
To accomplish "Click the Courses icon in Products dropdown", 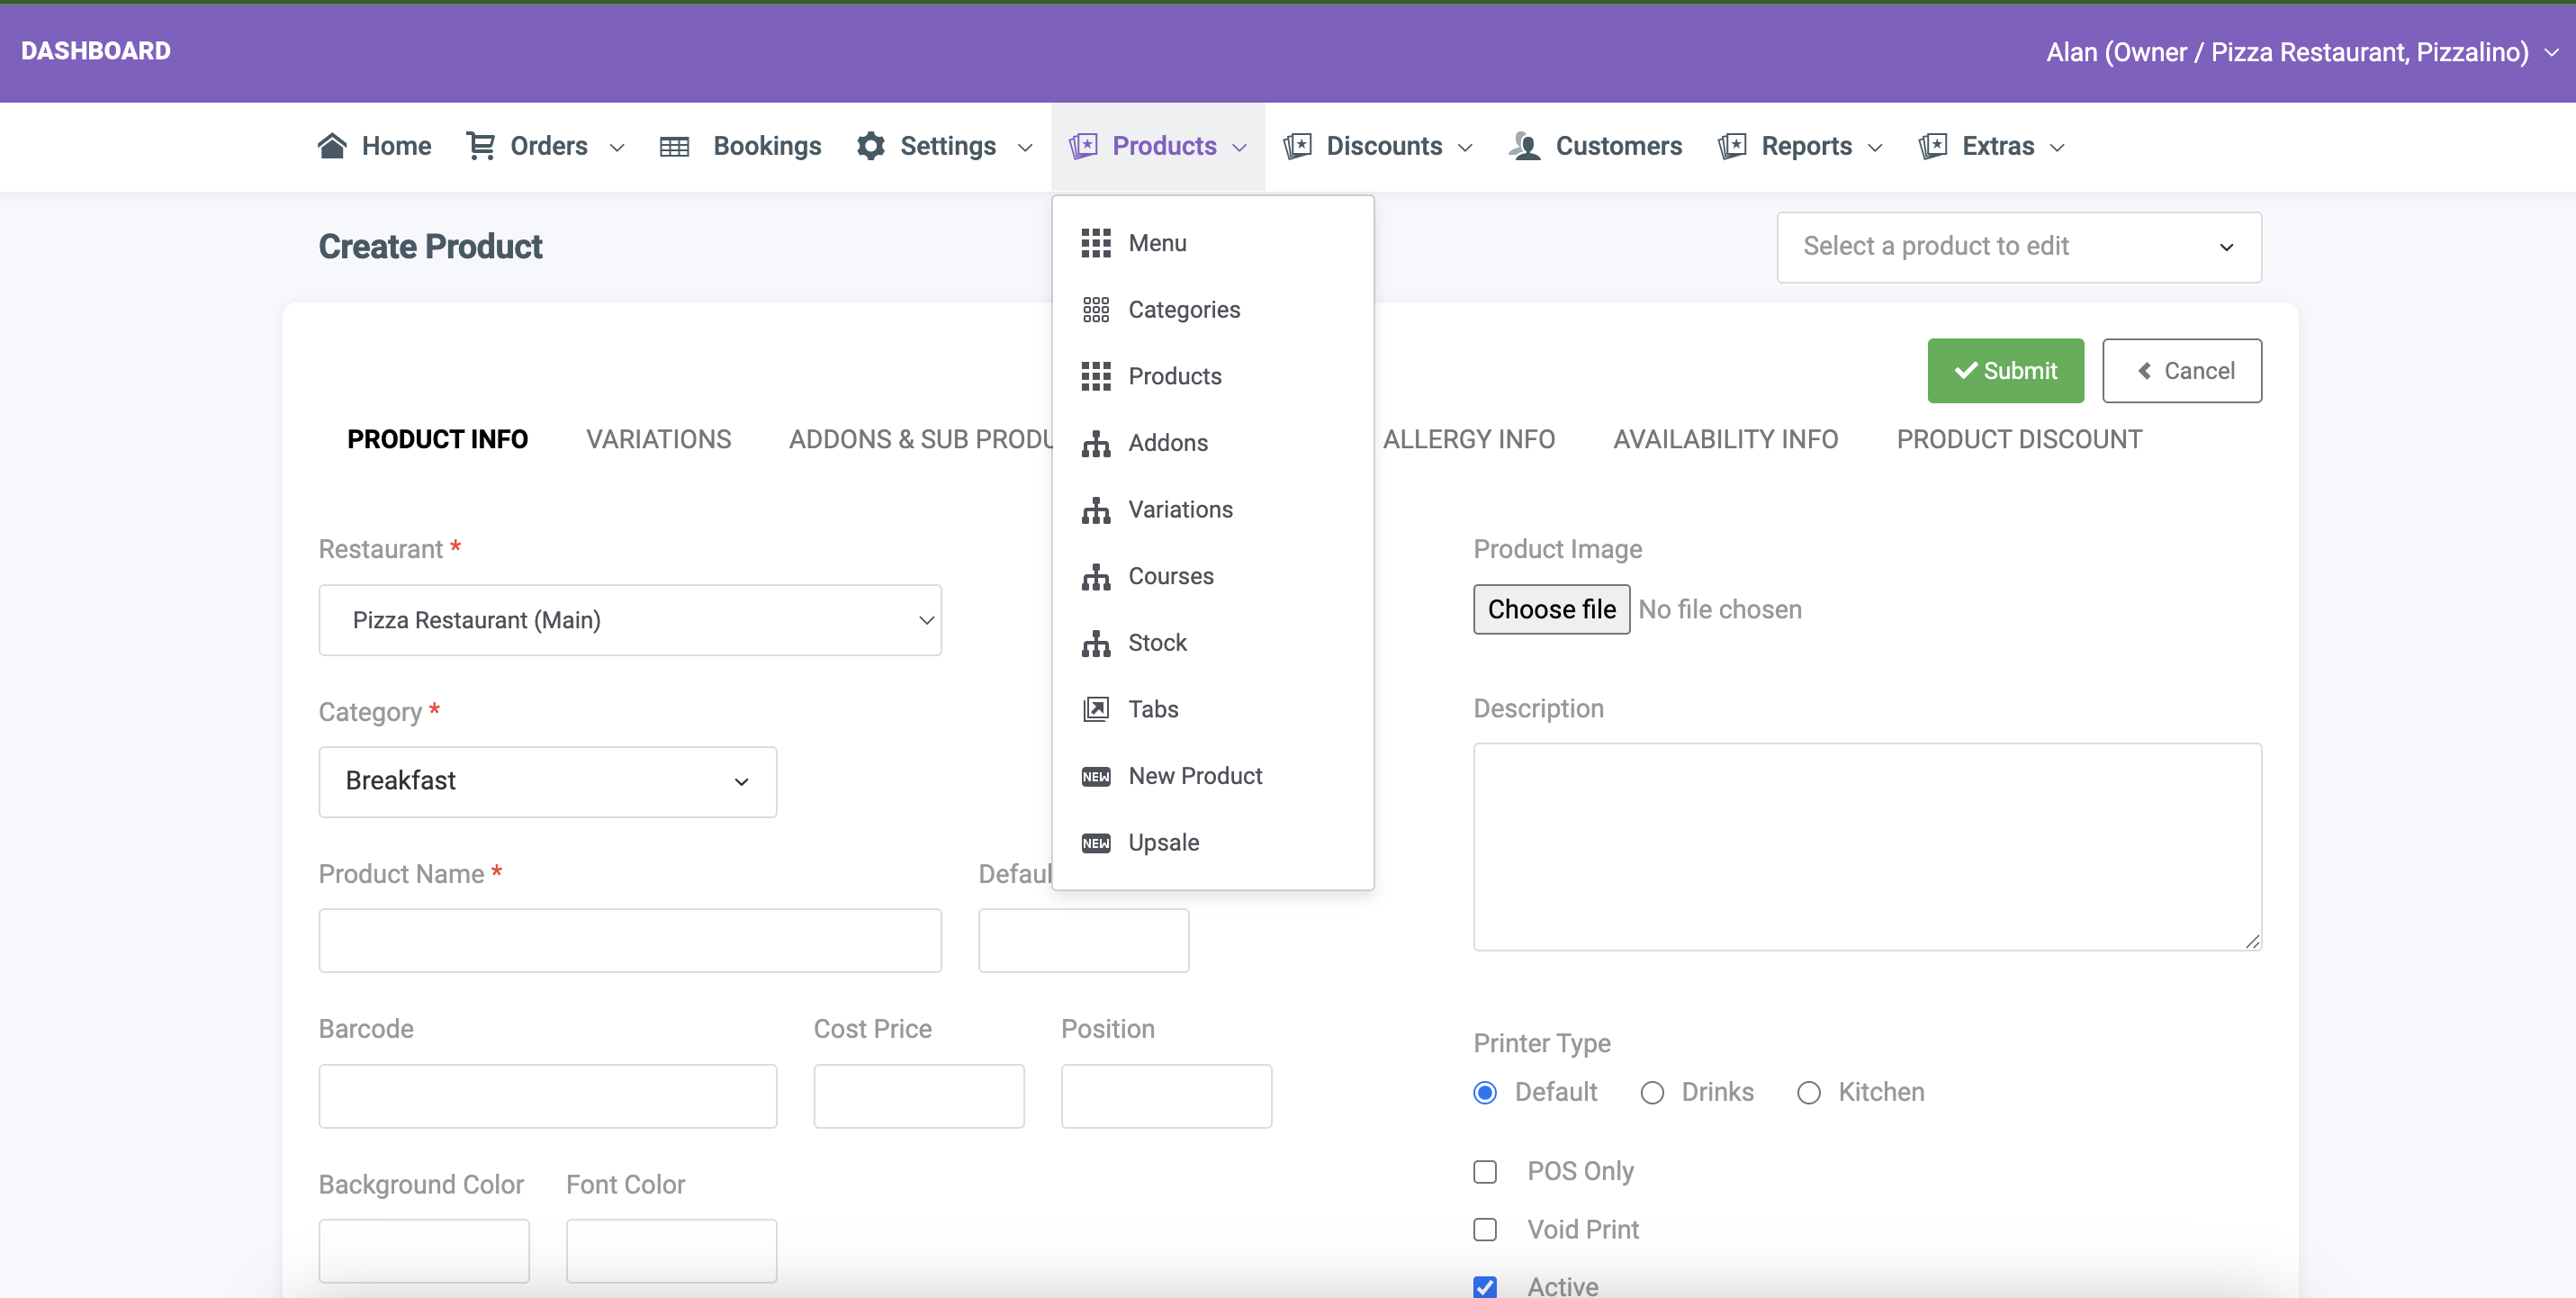I will pyautogui.click(x=1095, y=574).
